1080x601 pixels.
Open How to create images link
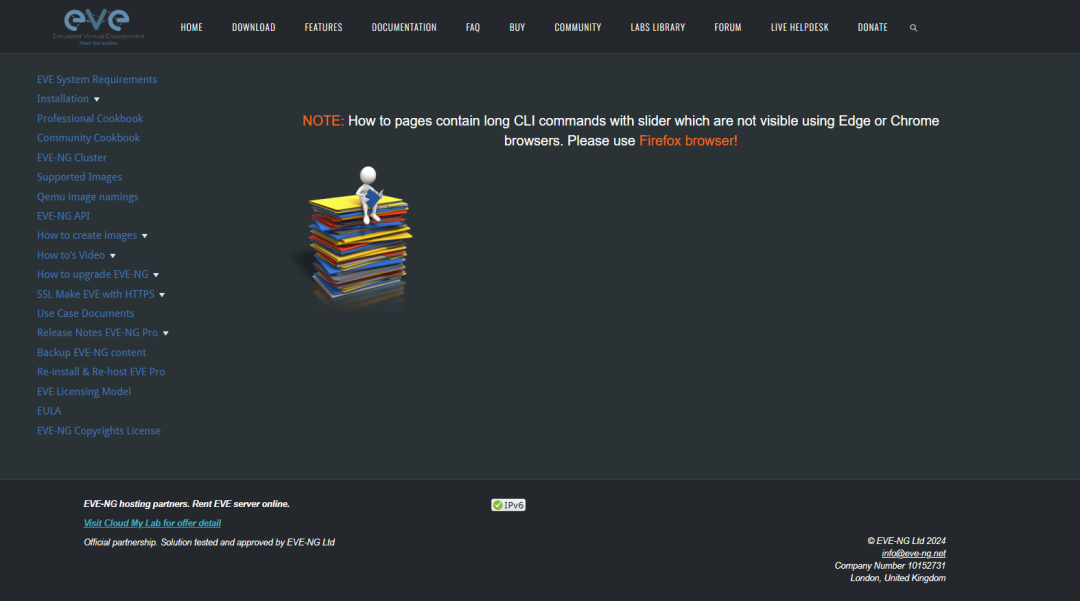87,235
